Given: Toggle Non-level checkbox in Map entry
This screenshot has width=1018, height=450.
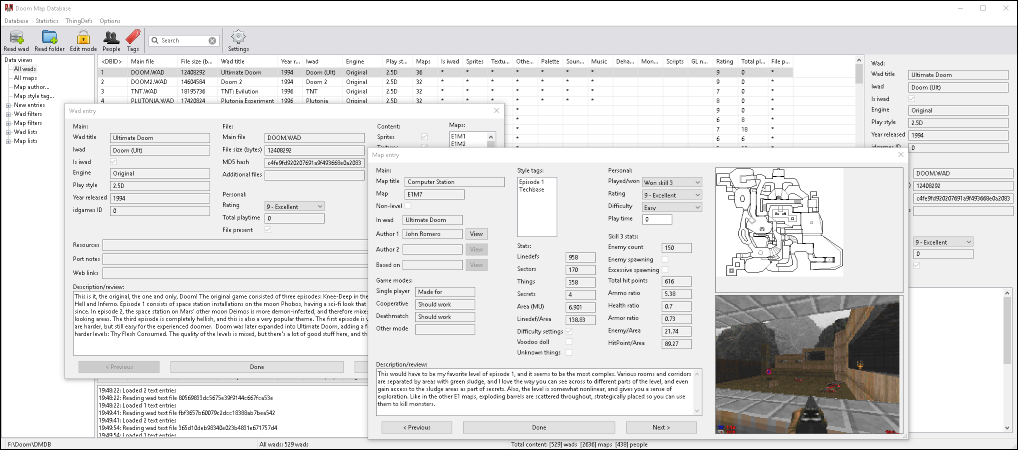Looking at the screenshot, I should tap(406, 206).
